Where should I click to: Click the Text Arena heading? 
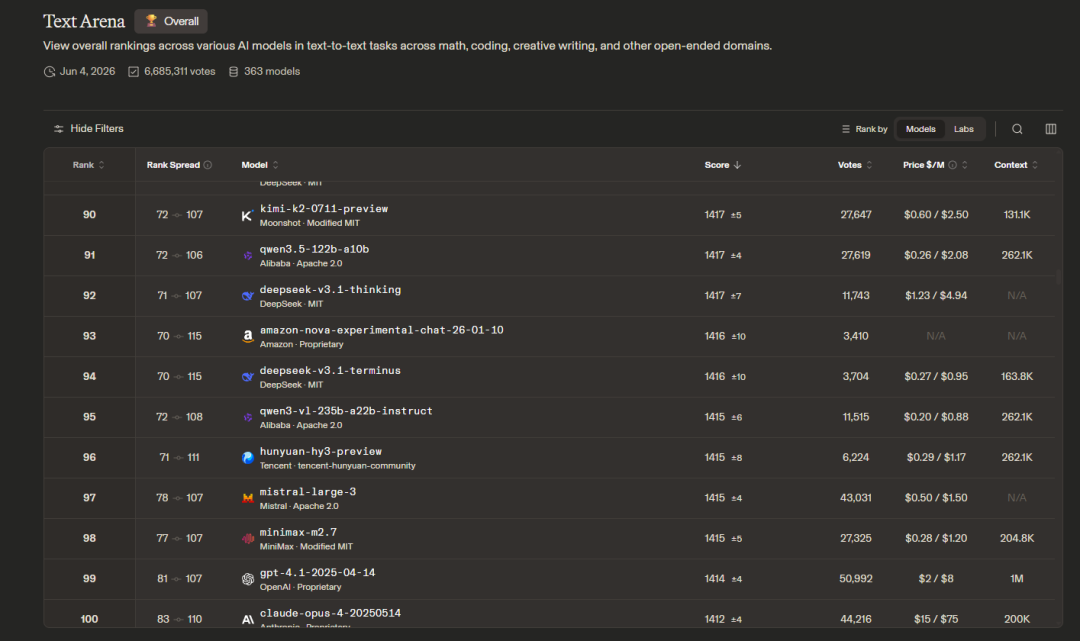coord(84,21)
